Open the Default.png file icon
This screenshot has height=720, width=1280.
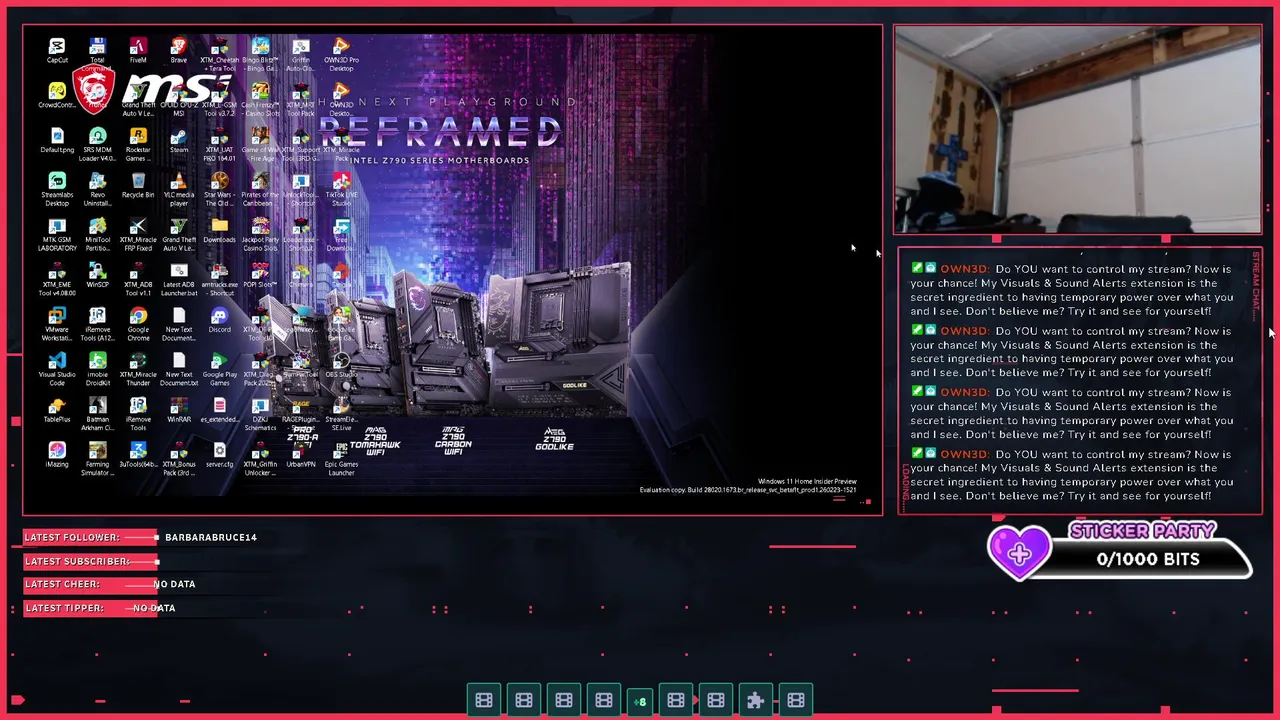pos(57,141)
